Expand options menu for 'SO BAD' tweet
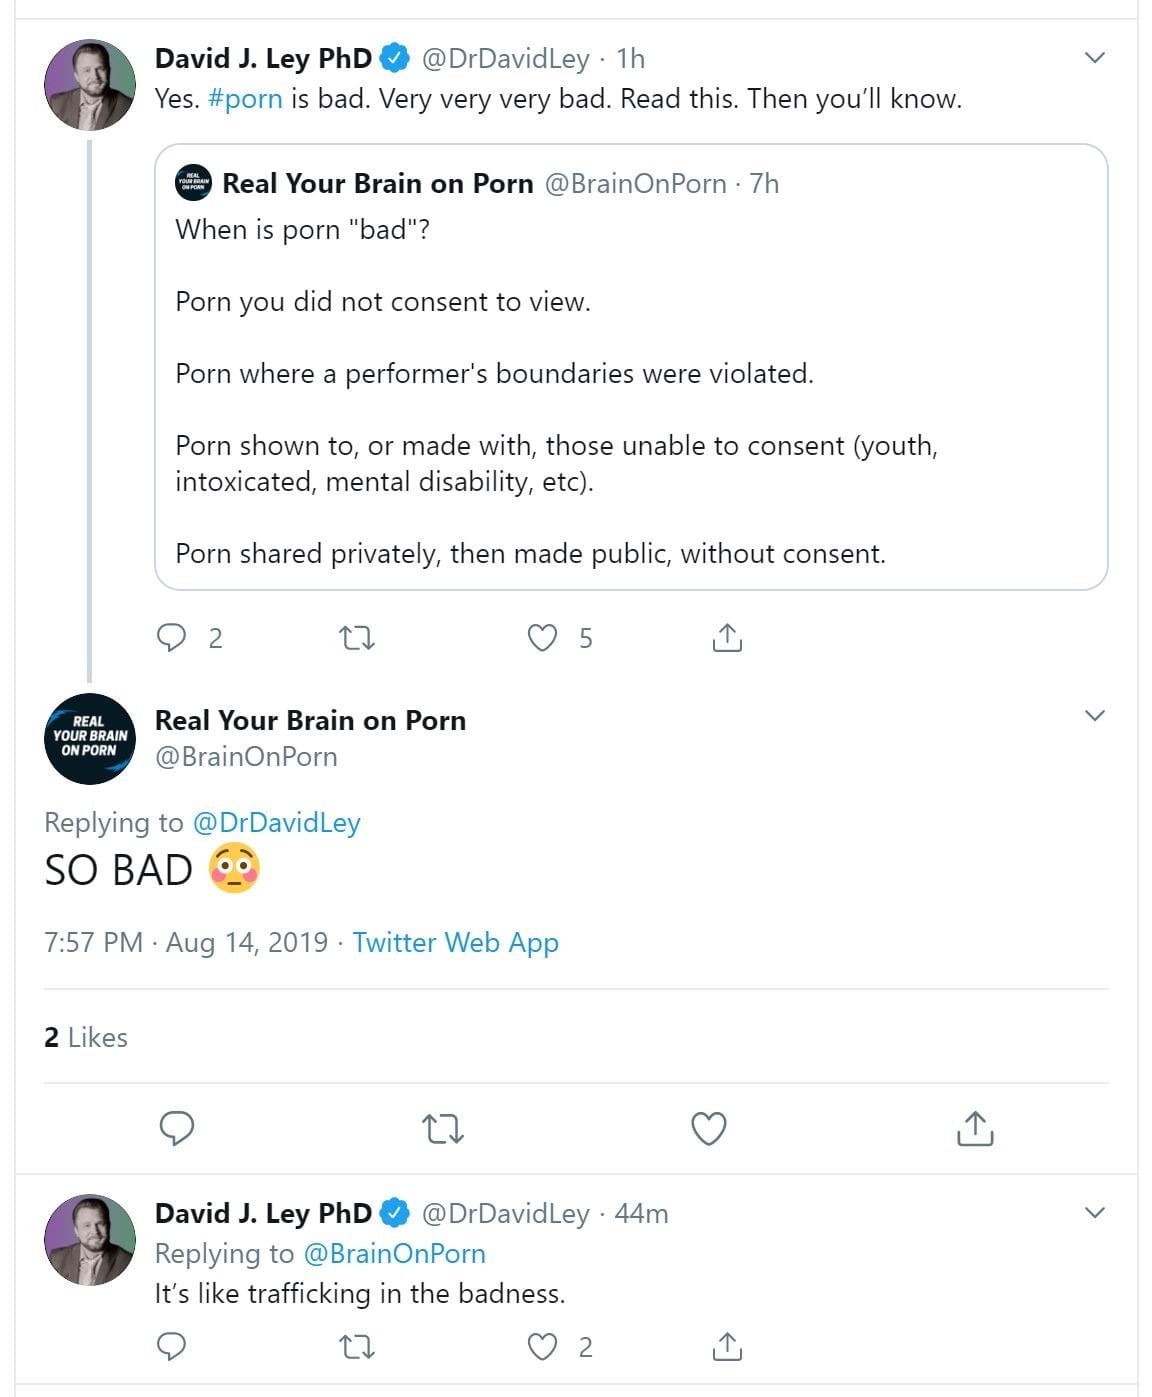 [1095, 715]
